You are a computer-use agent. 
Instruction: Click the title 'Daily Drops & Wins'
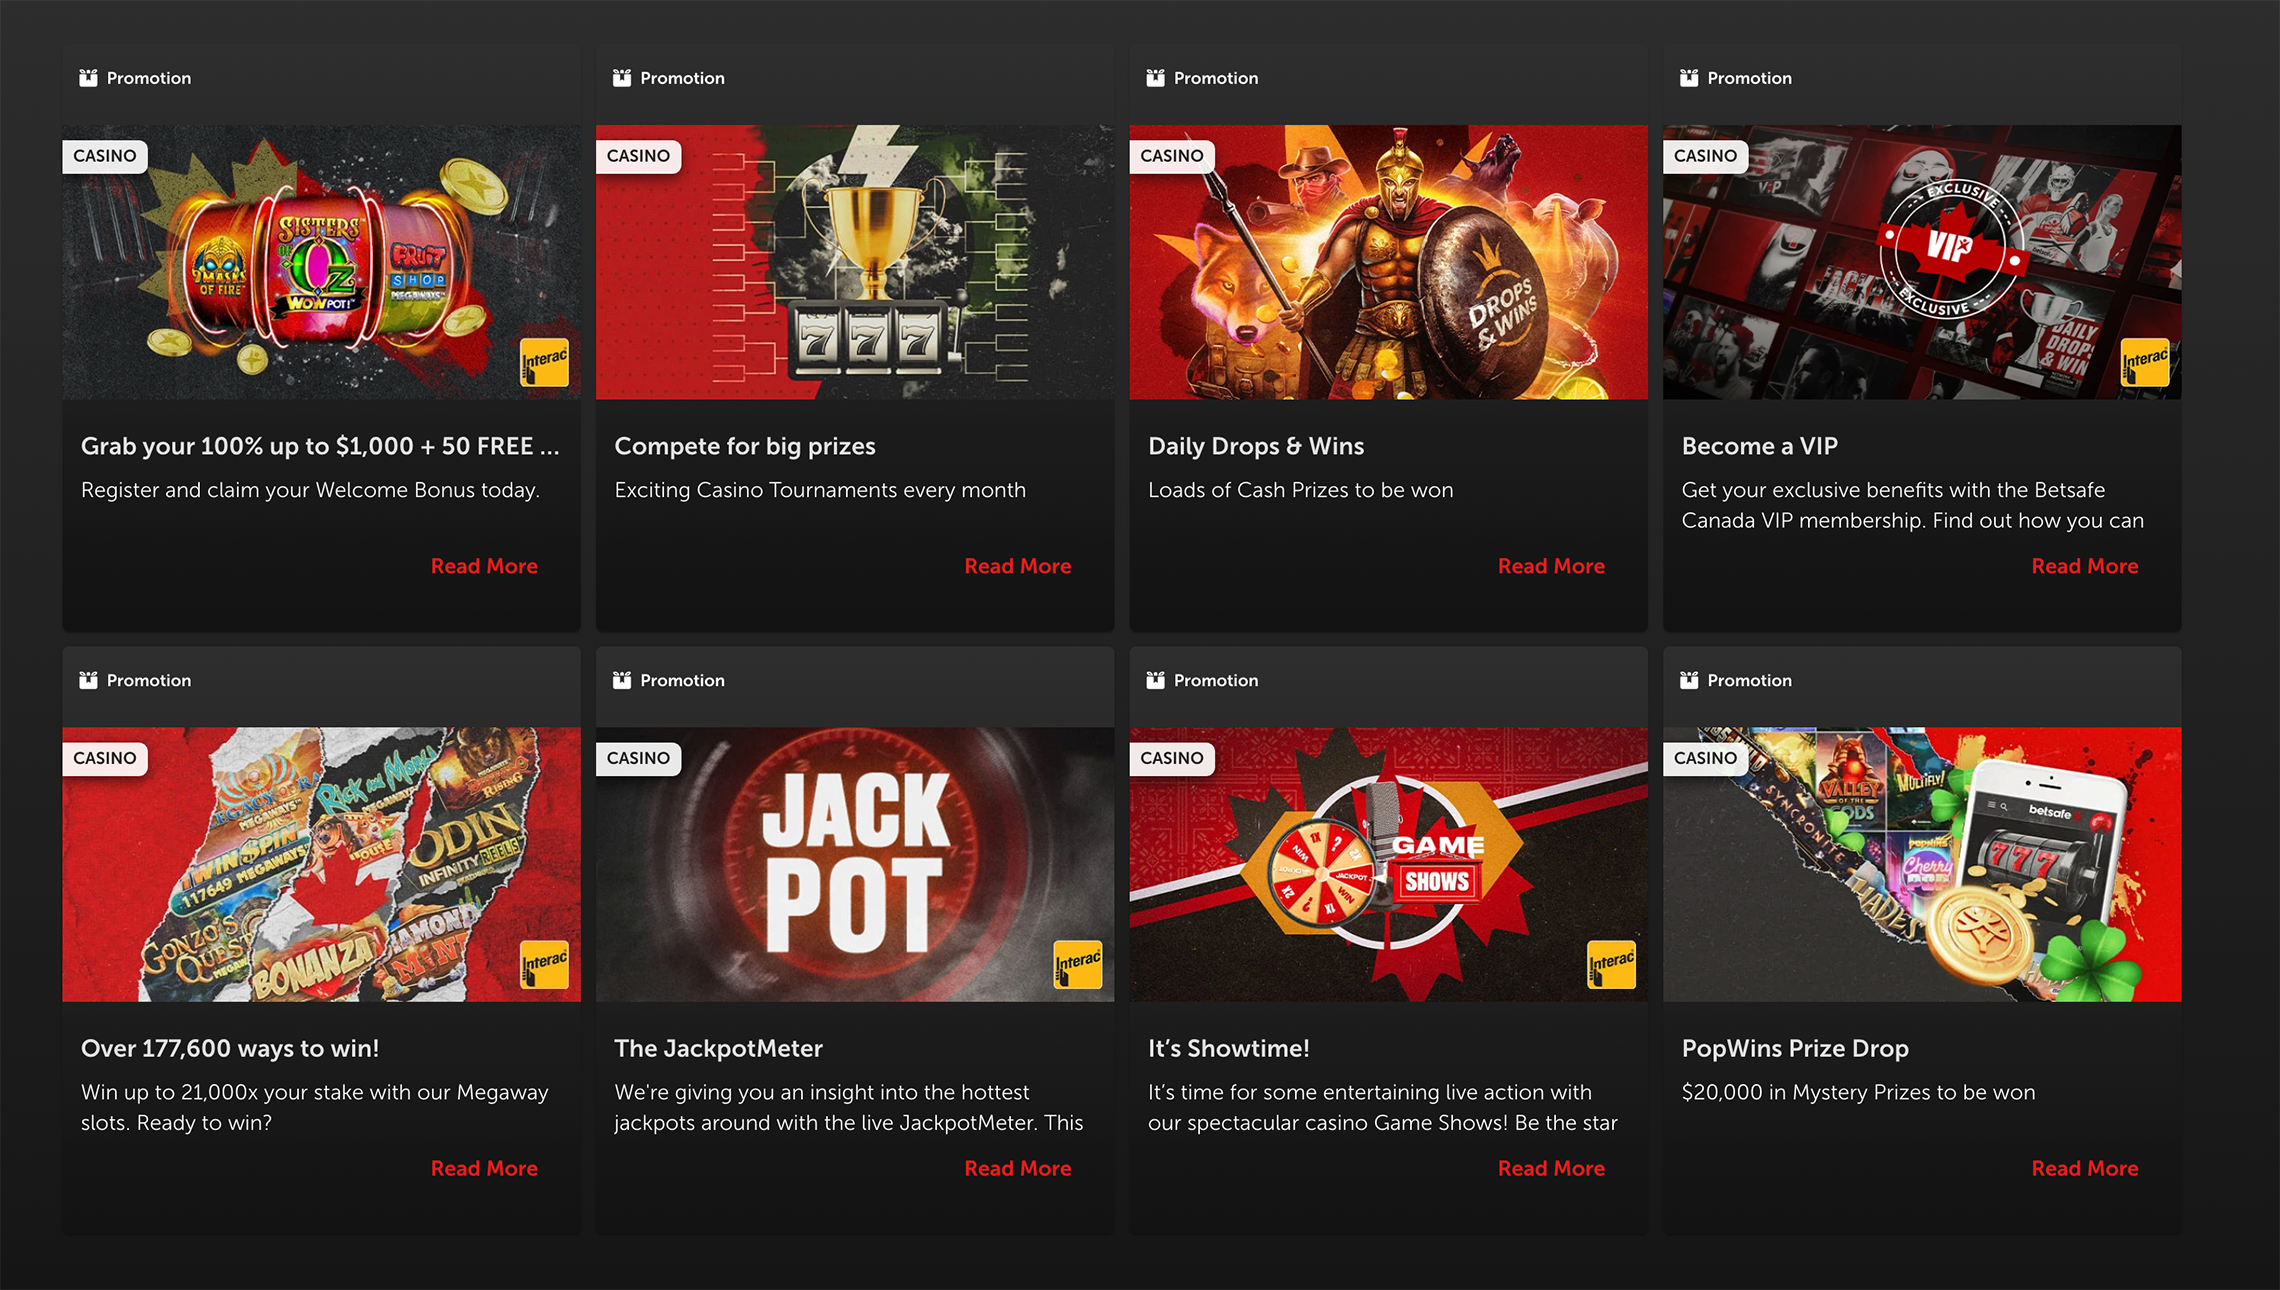point(1256,446)
